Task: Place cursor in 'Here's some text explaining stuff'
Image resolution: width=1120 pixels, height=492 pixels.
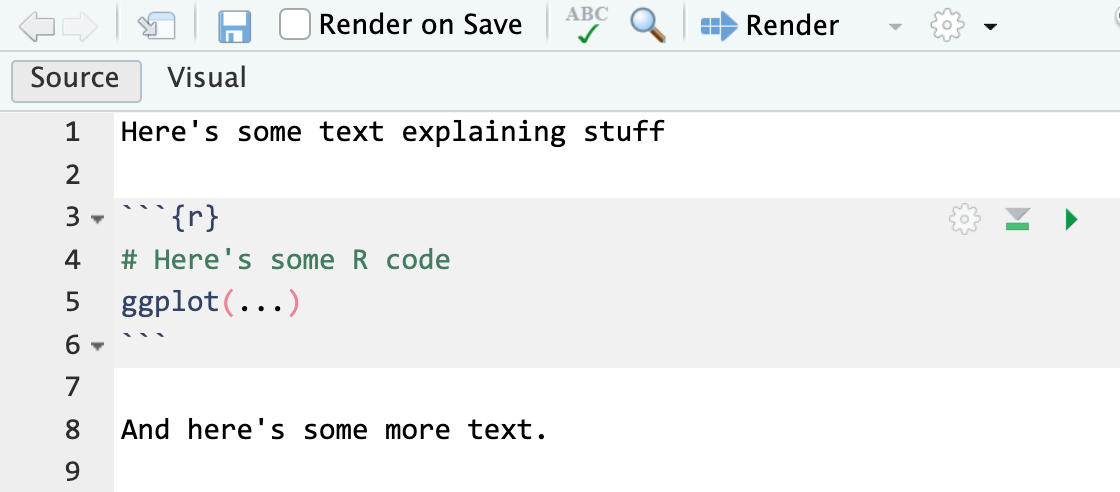Action: [392, 132]
